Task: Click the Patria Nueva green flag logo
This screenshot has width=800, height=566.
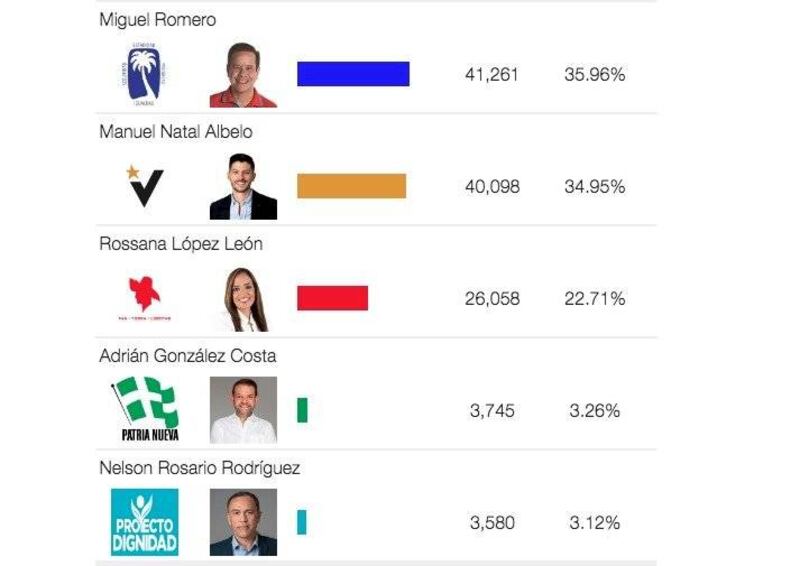Action: point(145,409)
